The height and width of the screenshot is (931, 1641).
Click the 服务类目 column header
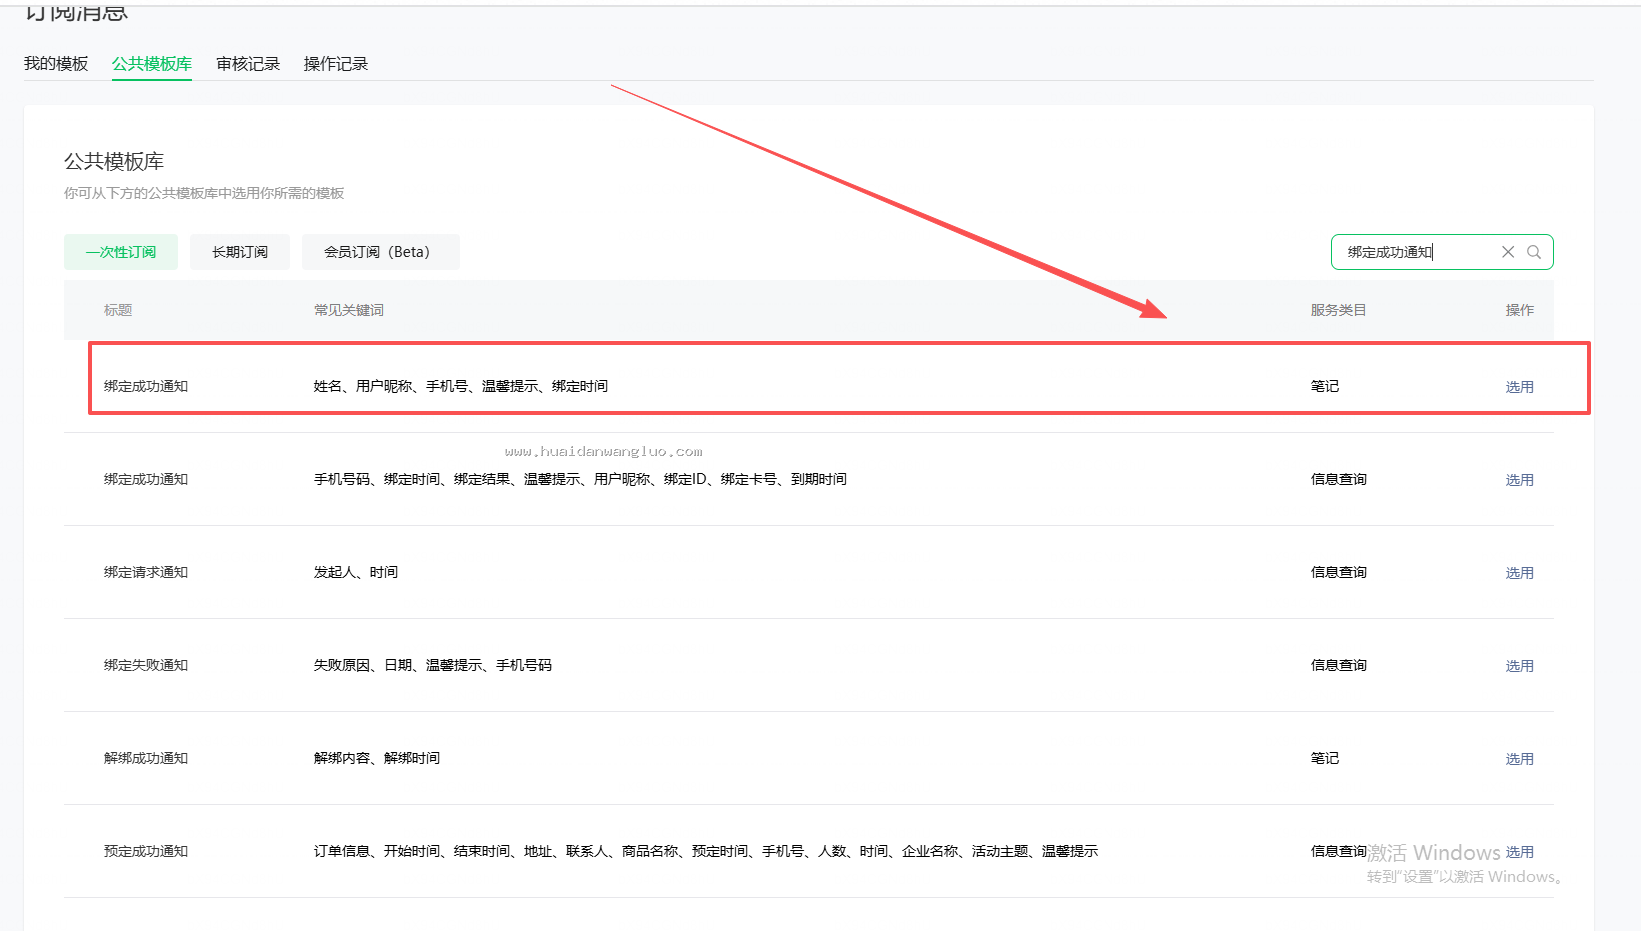(x=1338, y=310)
